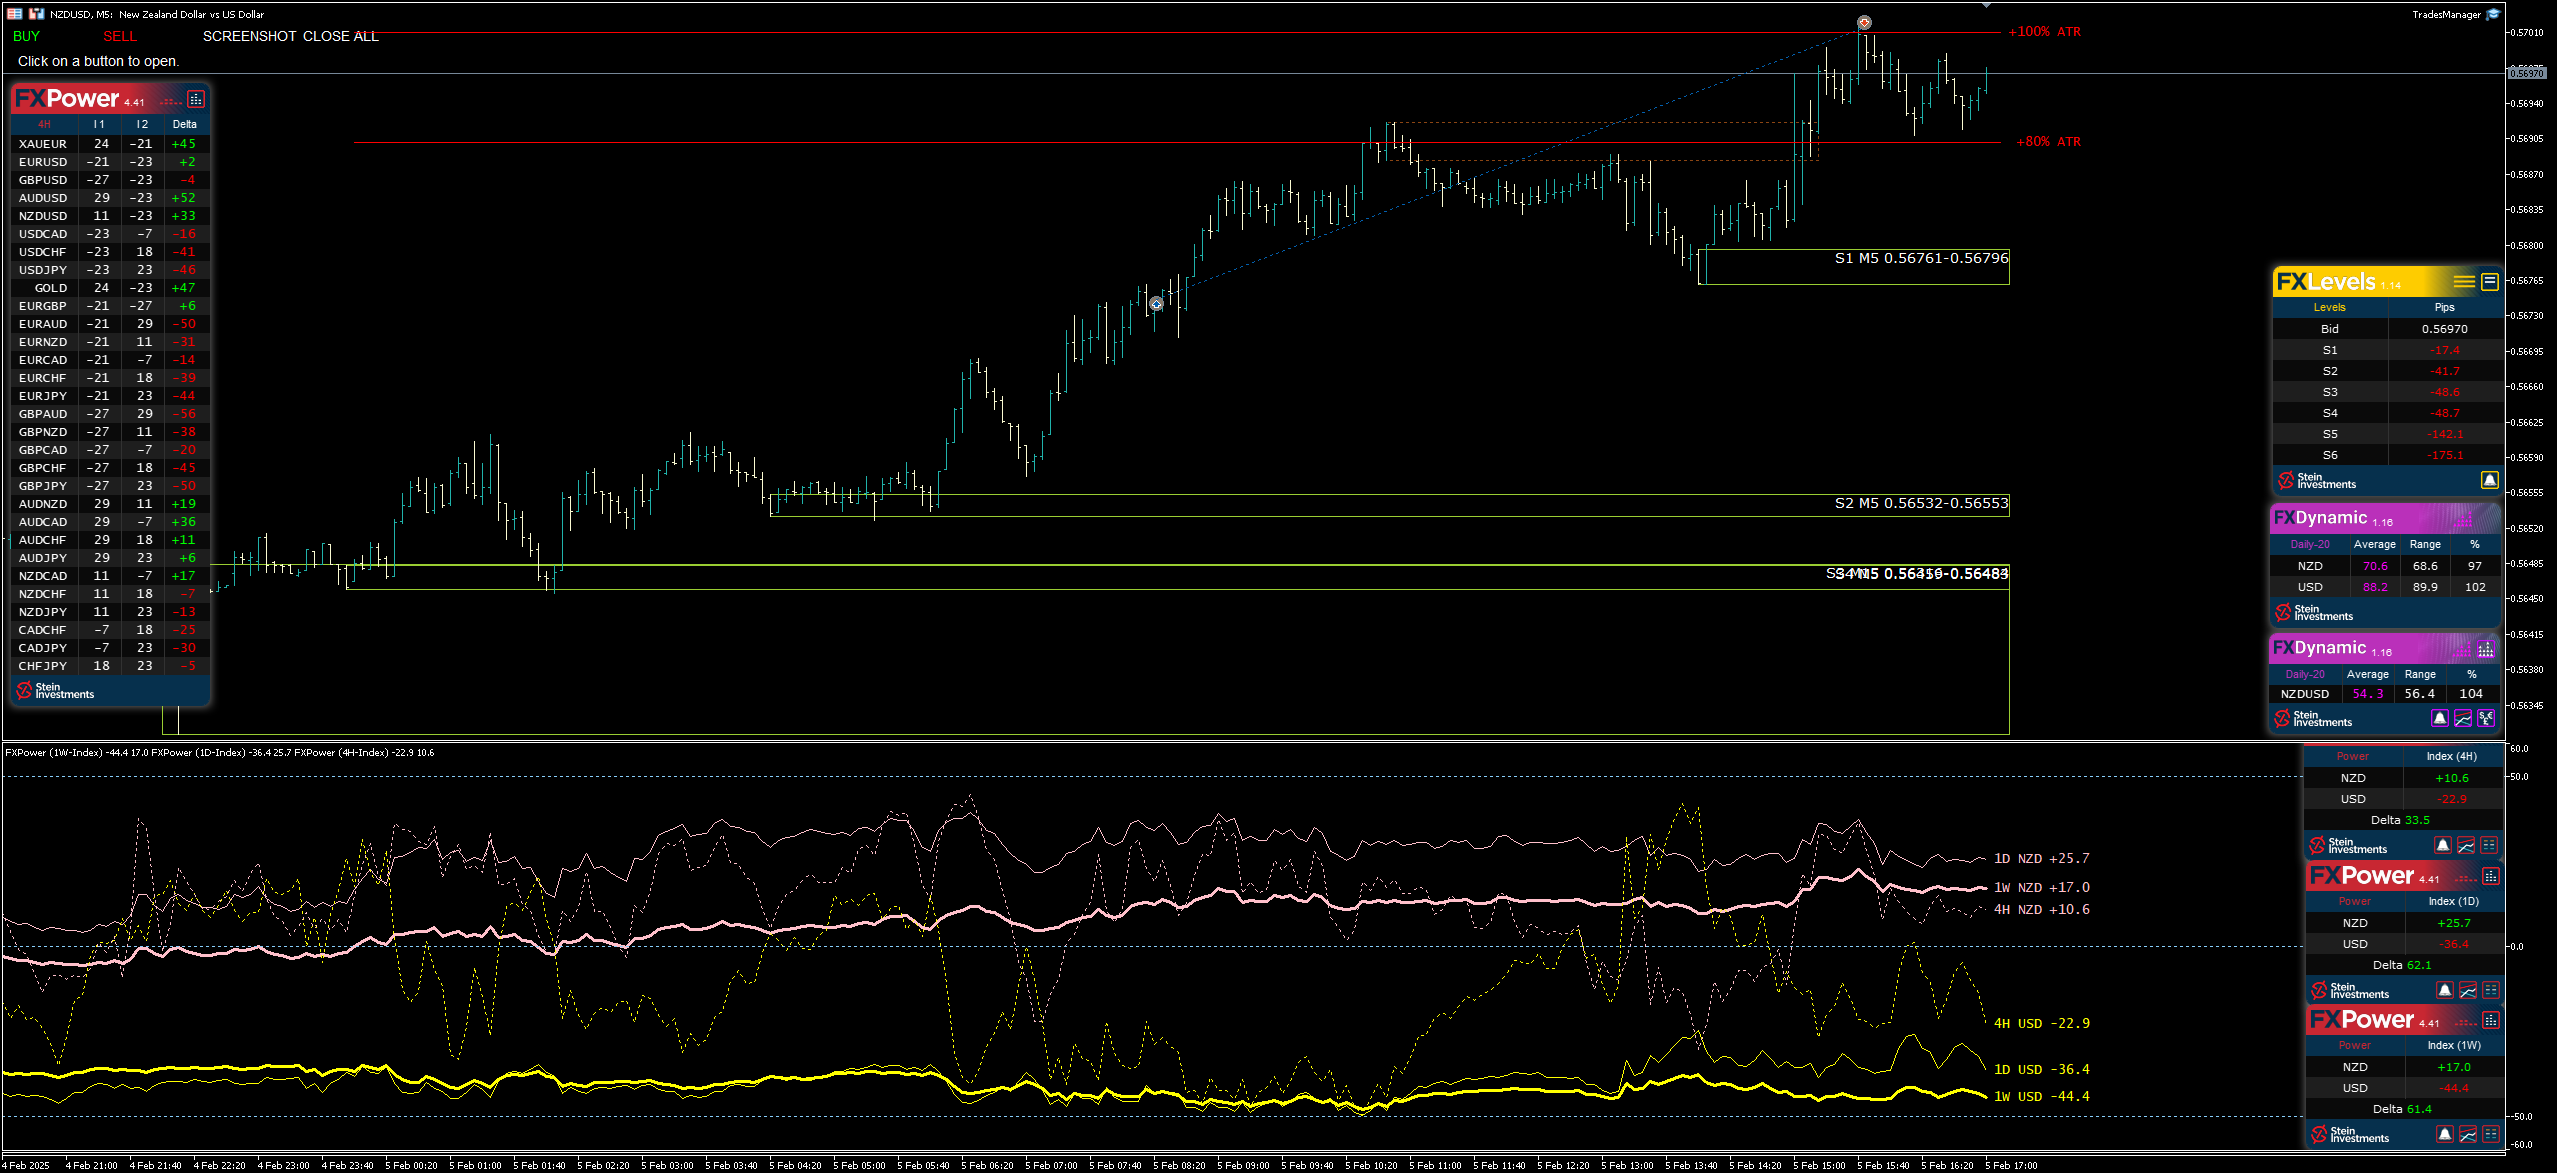The width and height of the screenshot is (2557, 1173).
Task: Click the FXLevels alert bell icon
Action: pyautogui.click(x=2489, y=481)
